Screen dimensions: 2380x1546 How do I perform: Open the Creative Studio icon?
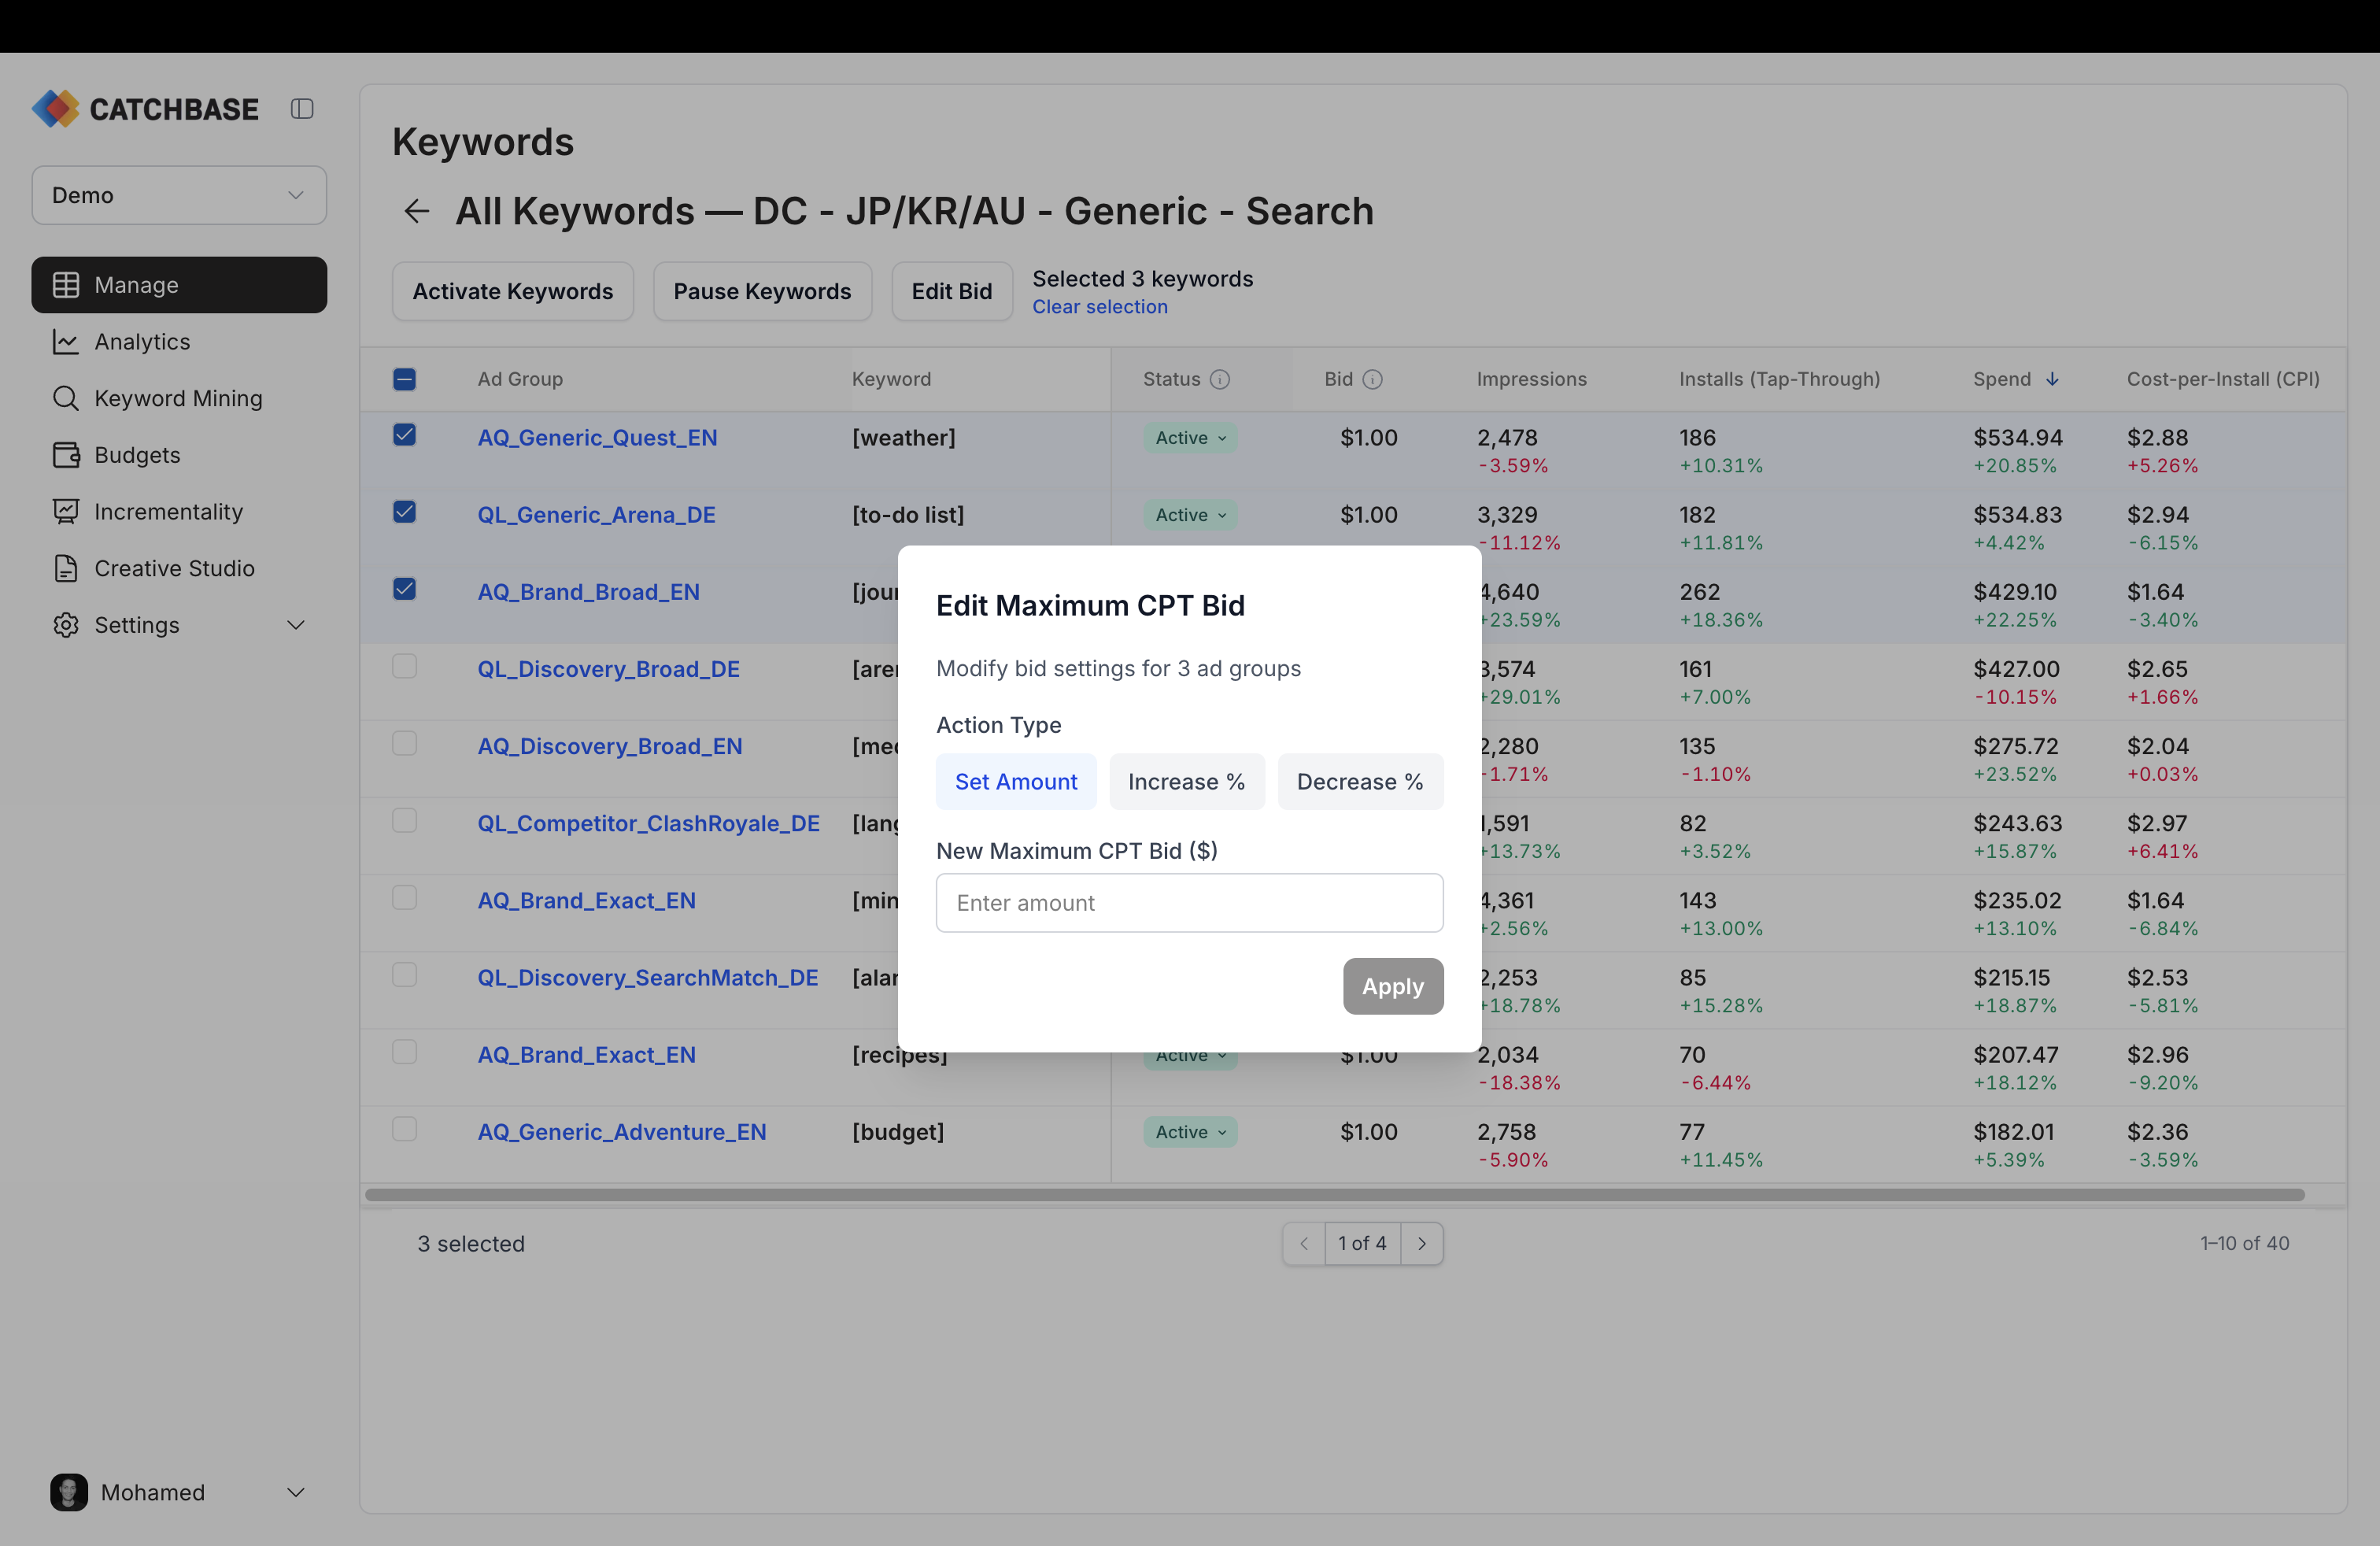point(66,568)
